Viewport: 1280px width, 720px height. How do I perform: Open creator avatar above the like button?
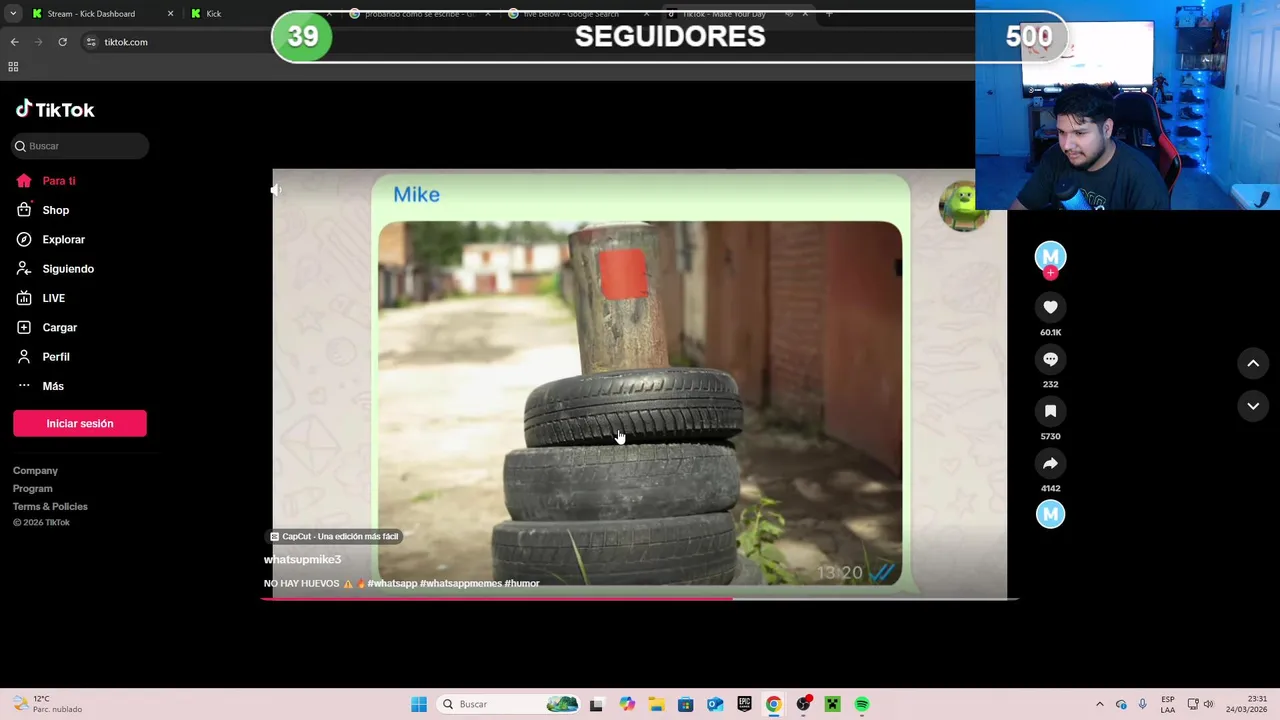tap(1050, 257)
